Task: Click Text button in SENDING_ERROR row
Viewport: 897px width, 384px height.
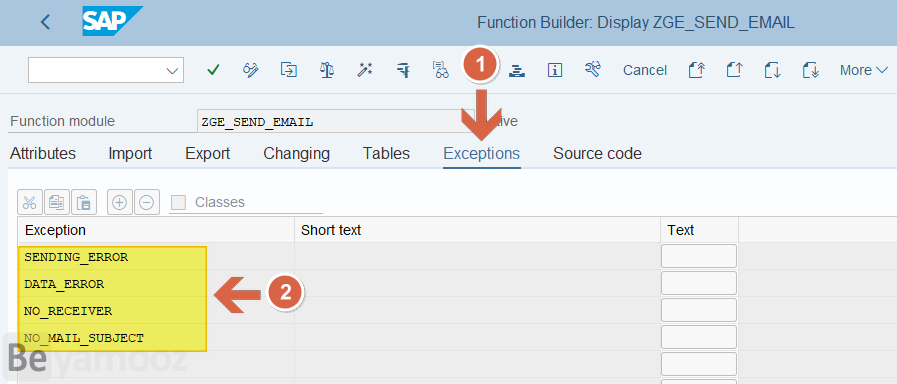Action: point(698,256)
